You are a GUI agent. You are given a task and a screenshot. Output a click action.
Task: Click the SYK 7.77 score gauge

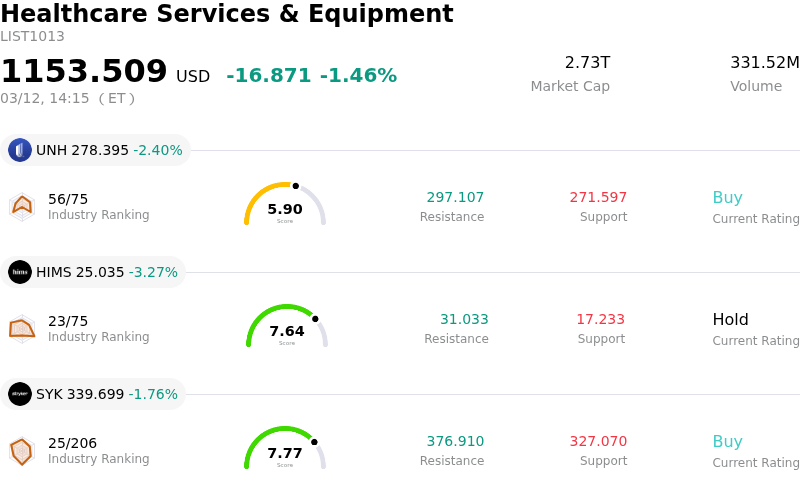tap(285, 450)
